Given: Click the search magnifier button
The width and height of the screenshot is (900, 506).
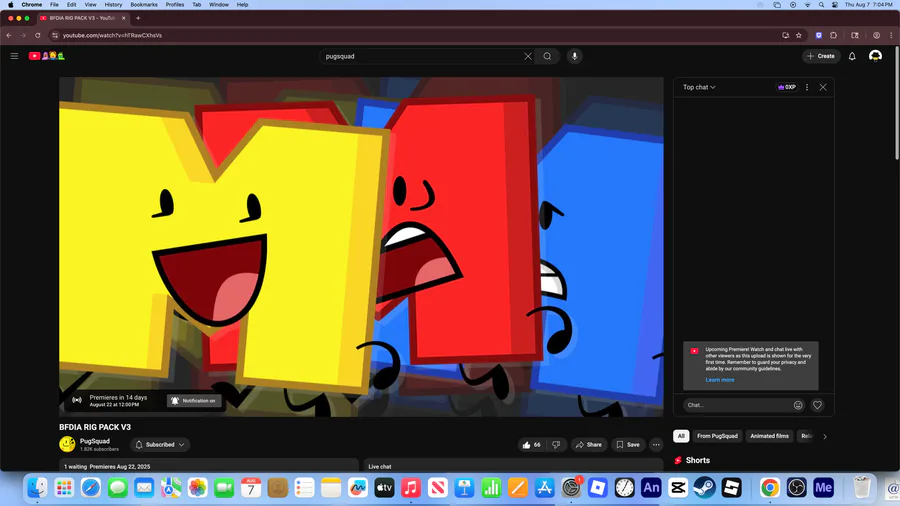Looking at the screenshot, I should 548,56.
